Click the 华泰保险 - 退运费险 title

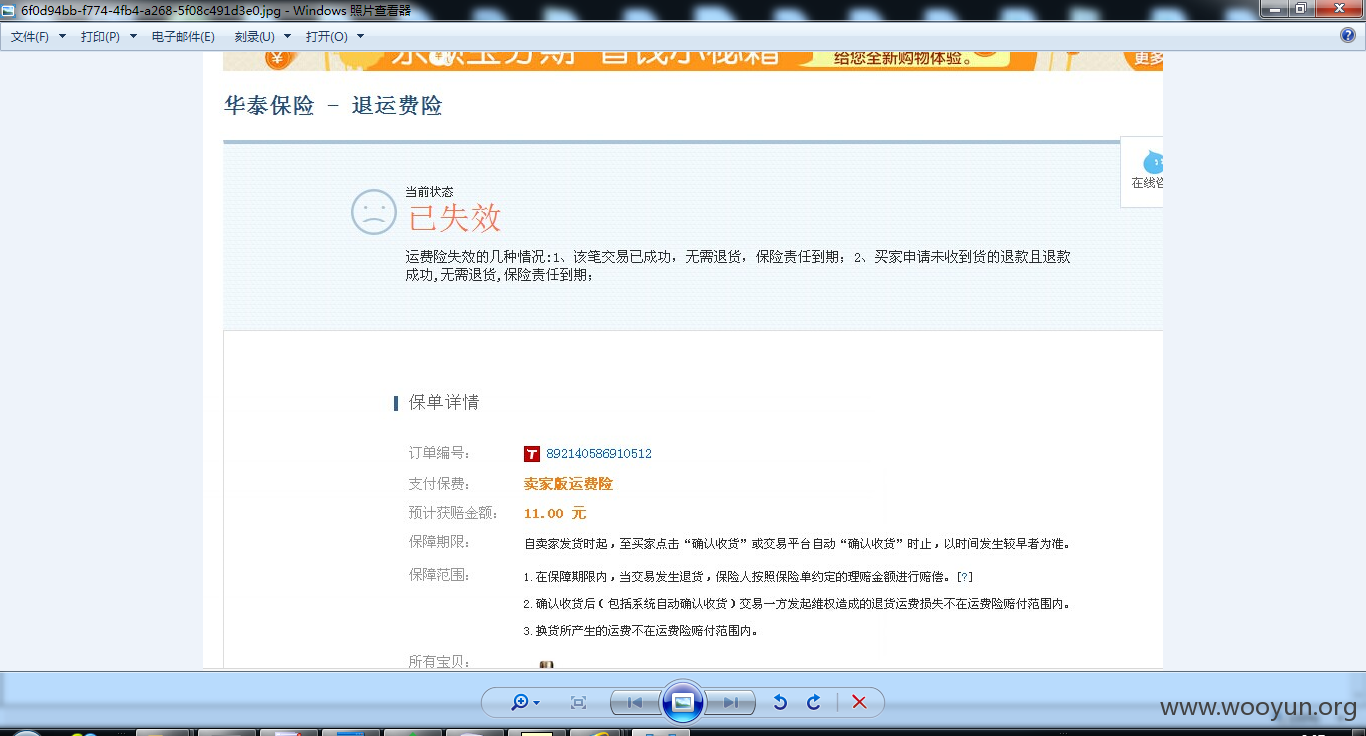coord(333,106)
